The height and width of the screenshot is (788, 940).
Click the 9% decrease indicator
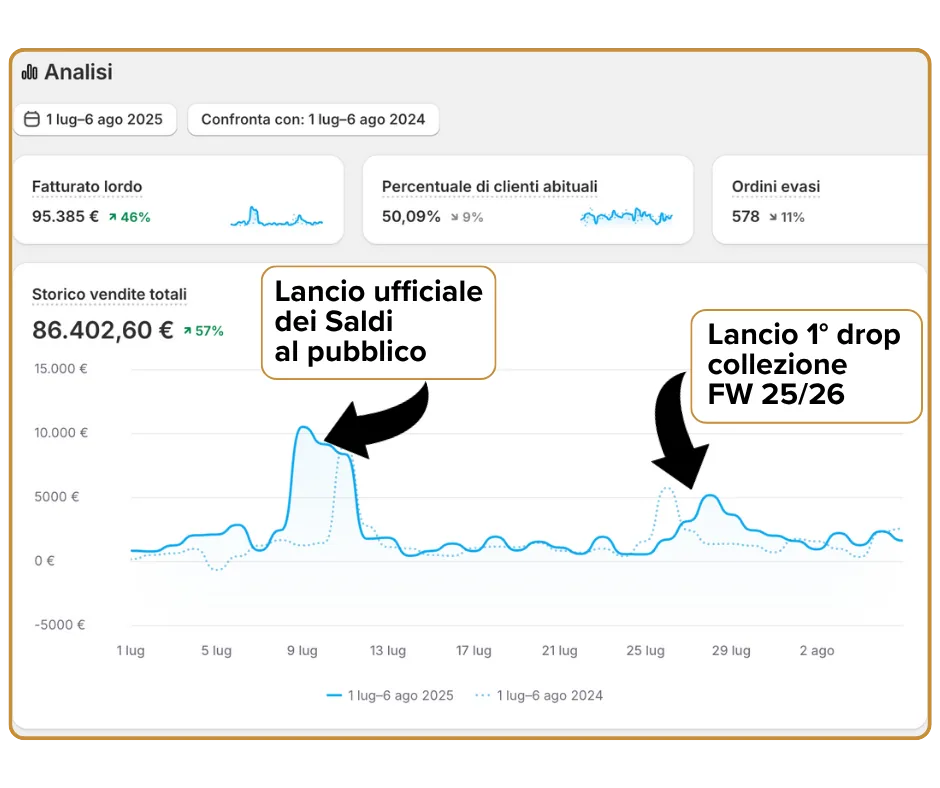tap(467, 217)
